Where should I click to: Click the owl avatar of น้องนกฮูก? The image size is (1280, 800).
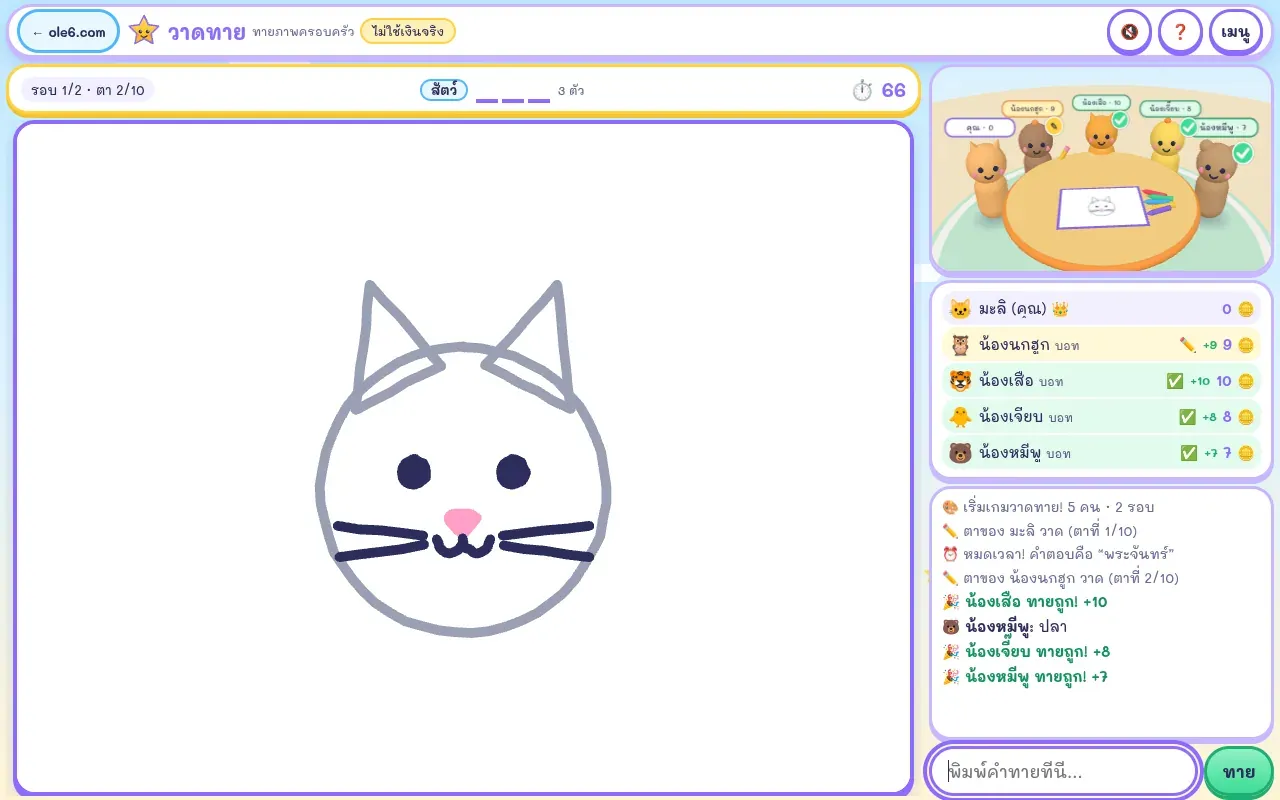point(960,345)
